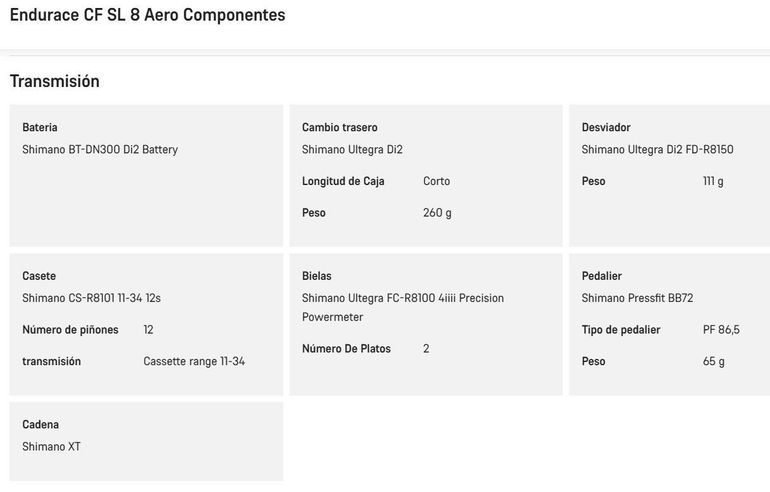The image size is (770, 492).
Task: Click the Shimano XT chain text
Action: click(x=52, y=446)
